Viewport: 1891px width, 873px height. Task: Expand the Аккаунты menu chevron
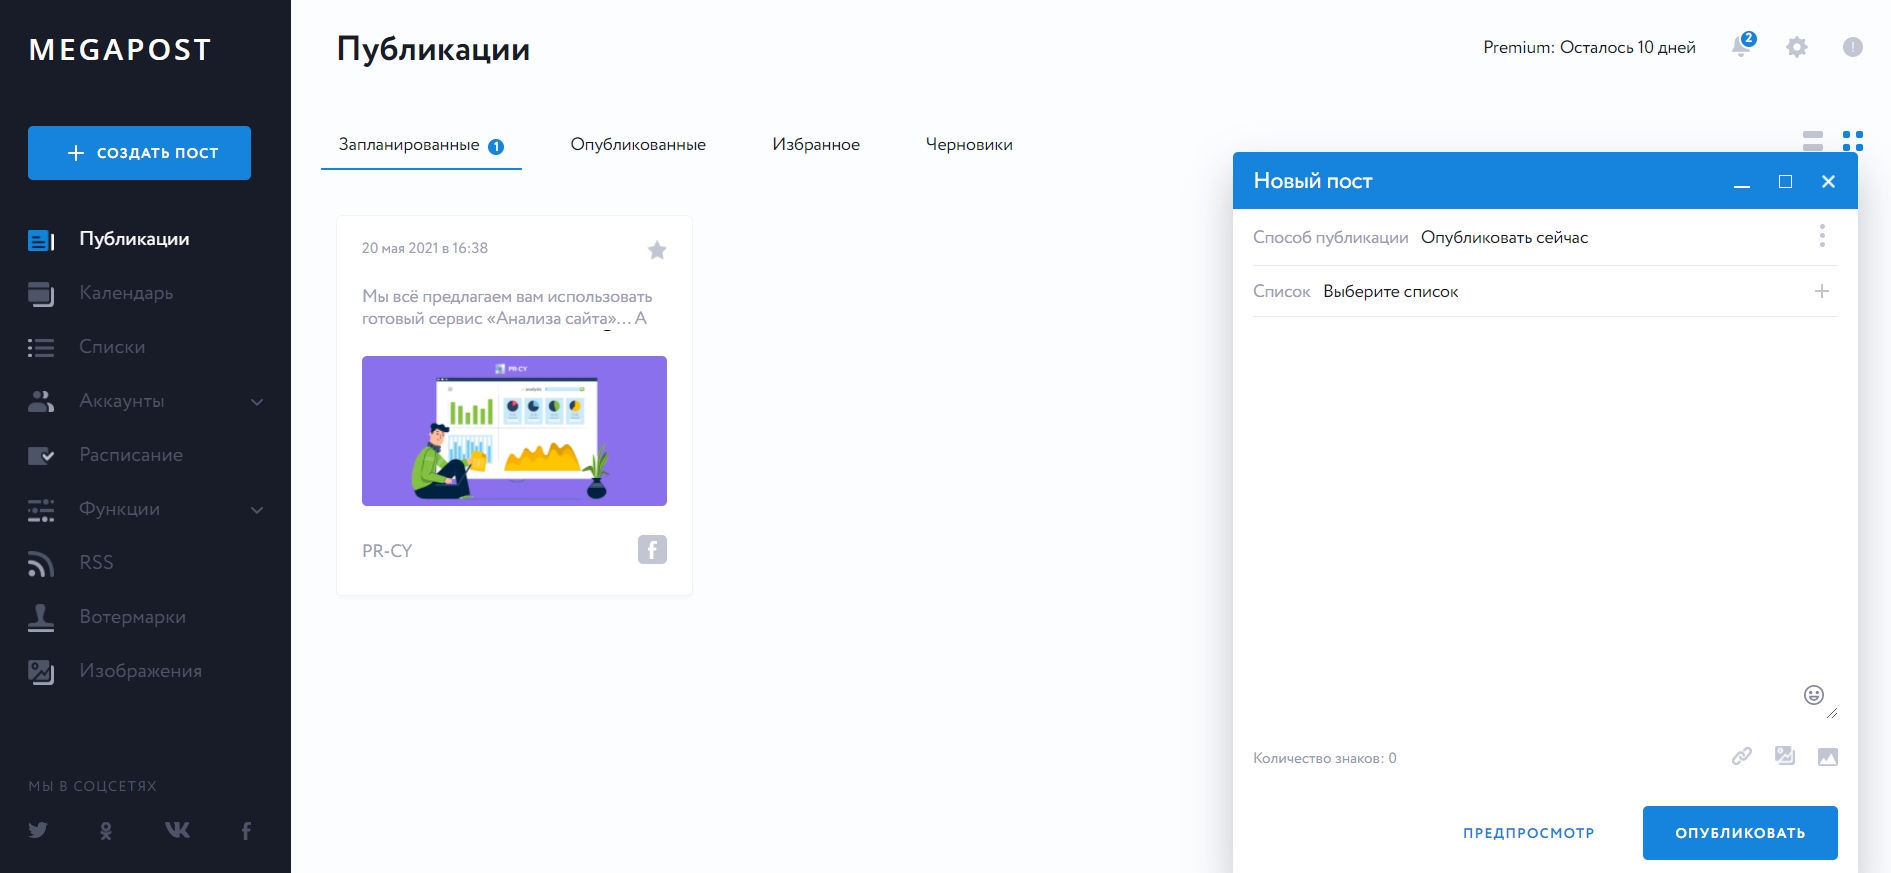pos(257,402)
